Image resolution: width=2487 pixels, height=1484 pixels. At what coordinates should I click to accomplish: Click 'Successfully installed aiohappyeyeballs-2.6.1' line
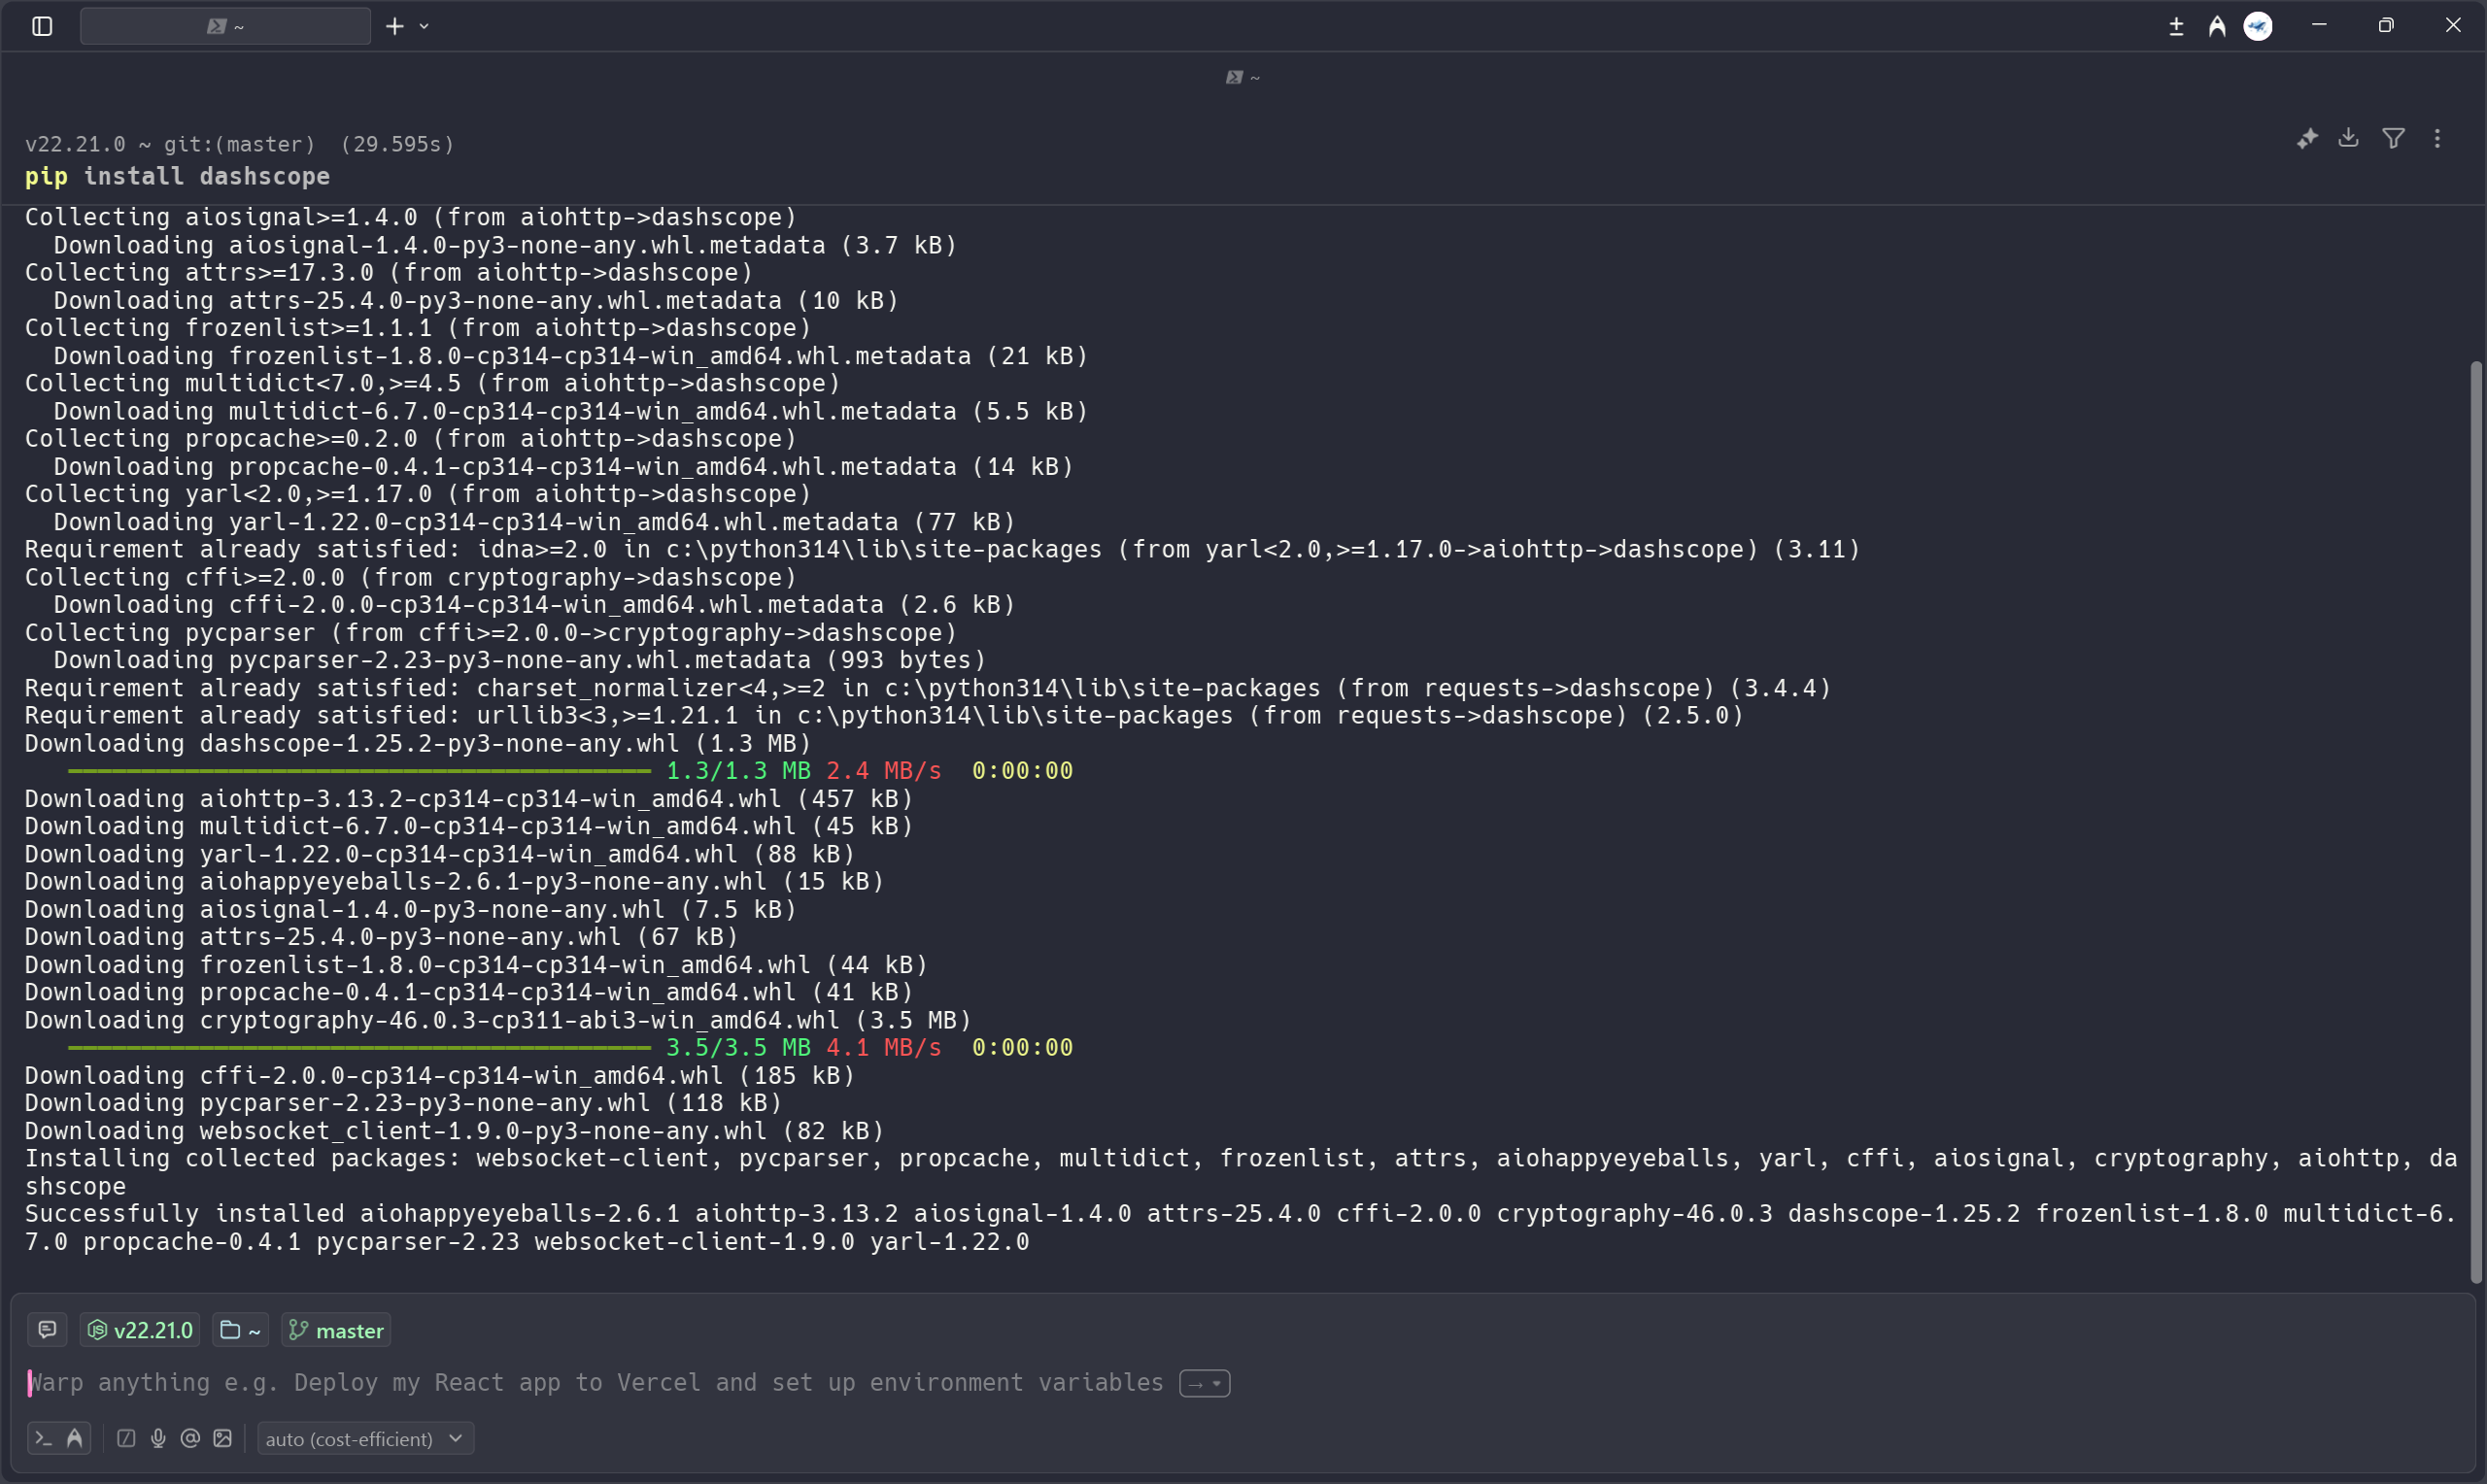coord(1241,1227)
